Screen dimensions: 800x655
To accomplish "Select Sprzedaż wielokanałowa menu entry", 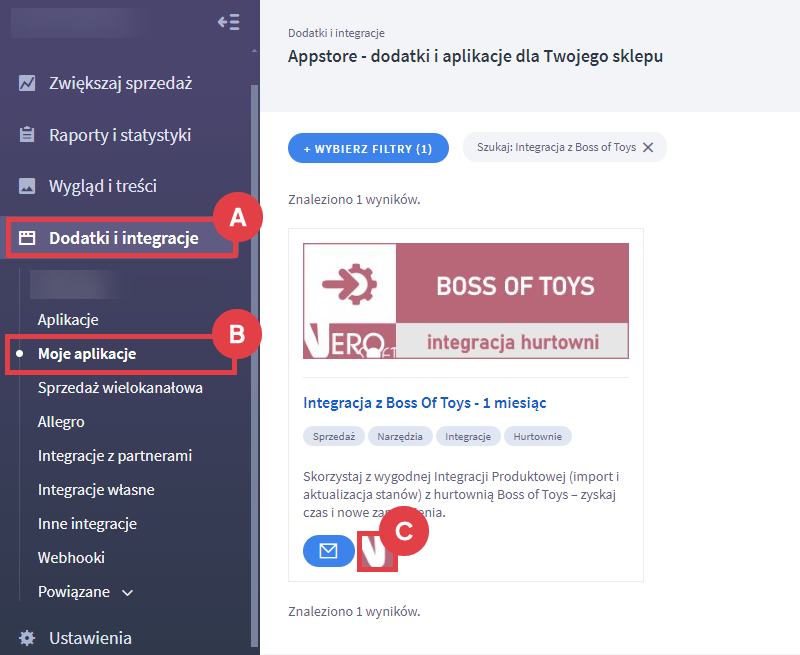I will point(120,388).
